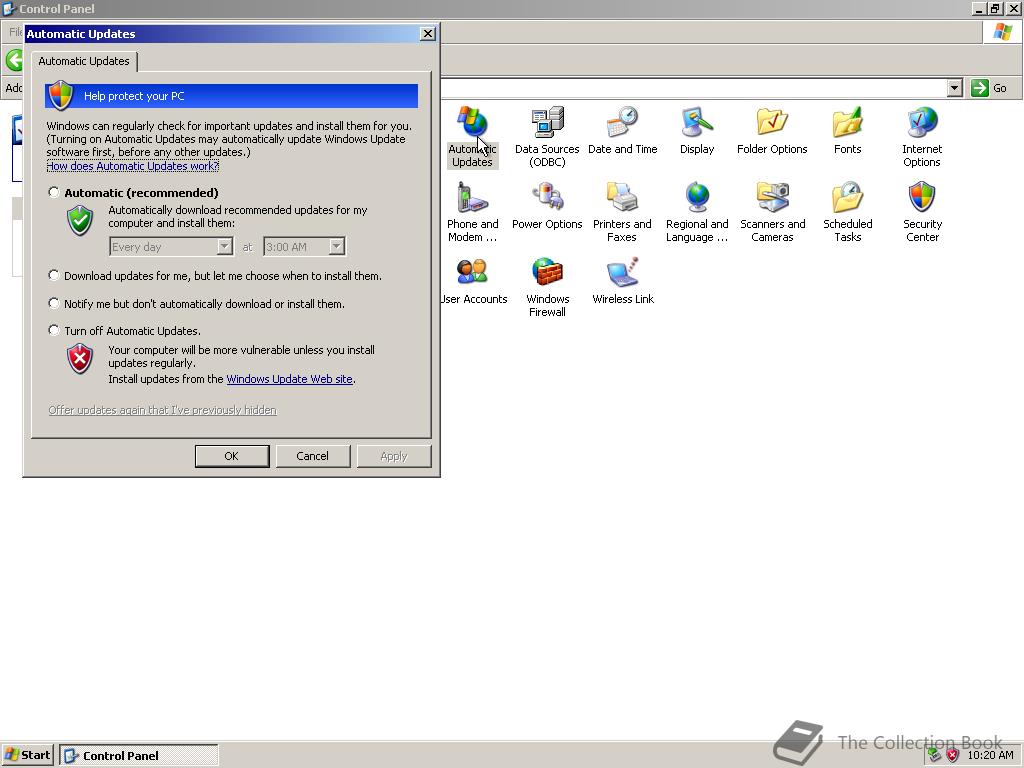
Task: Click the 'Help protect your PC' banner
Action: coord(232,96)
